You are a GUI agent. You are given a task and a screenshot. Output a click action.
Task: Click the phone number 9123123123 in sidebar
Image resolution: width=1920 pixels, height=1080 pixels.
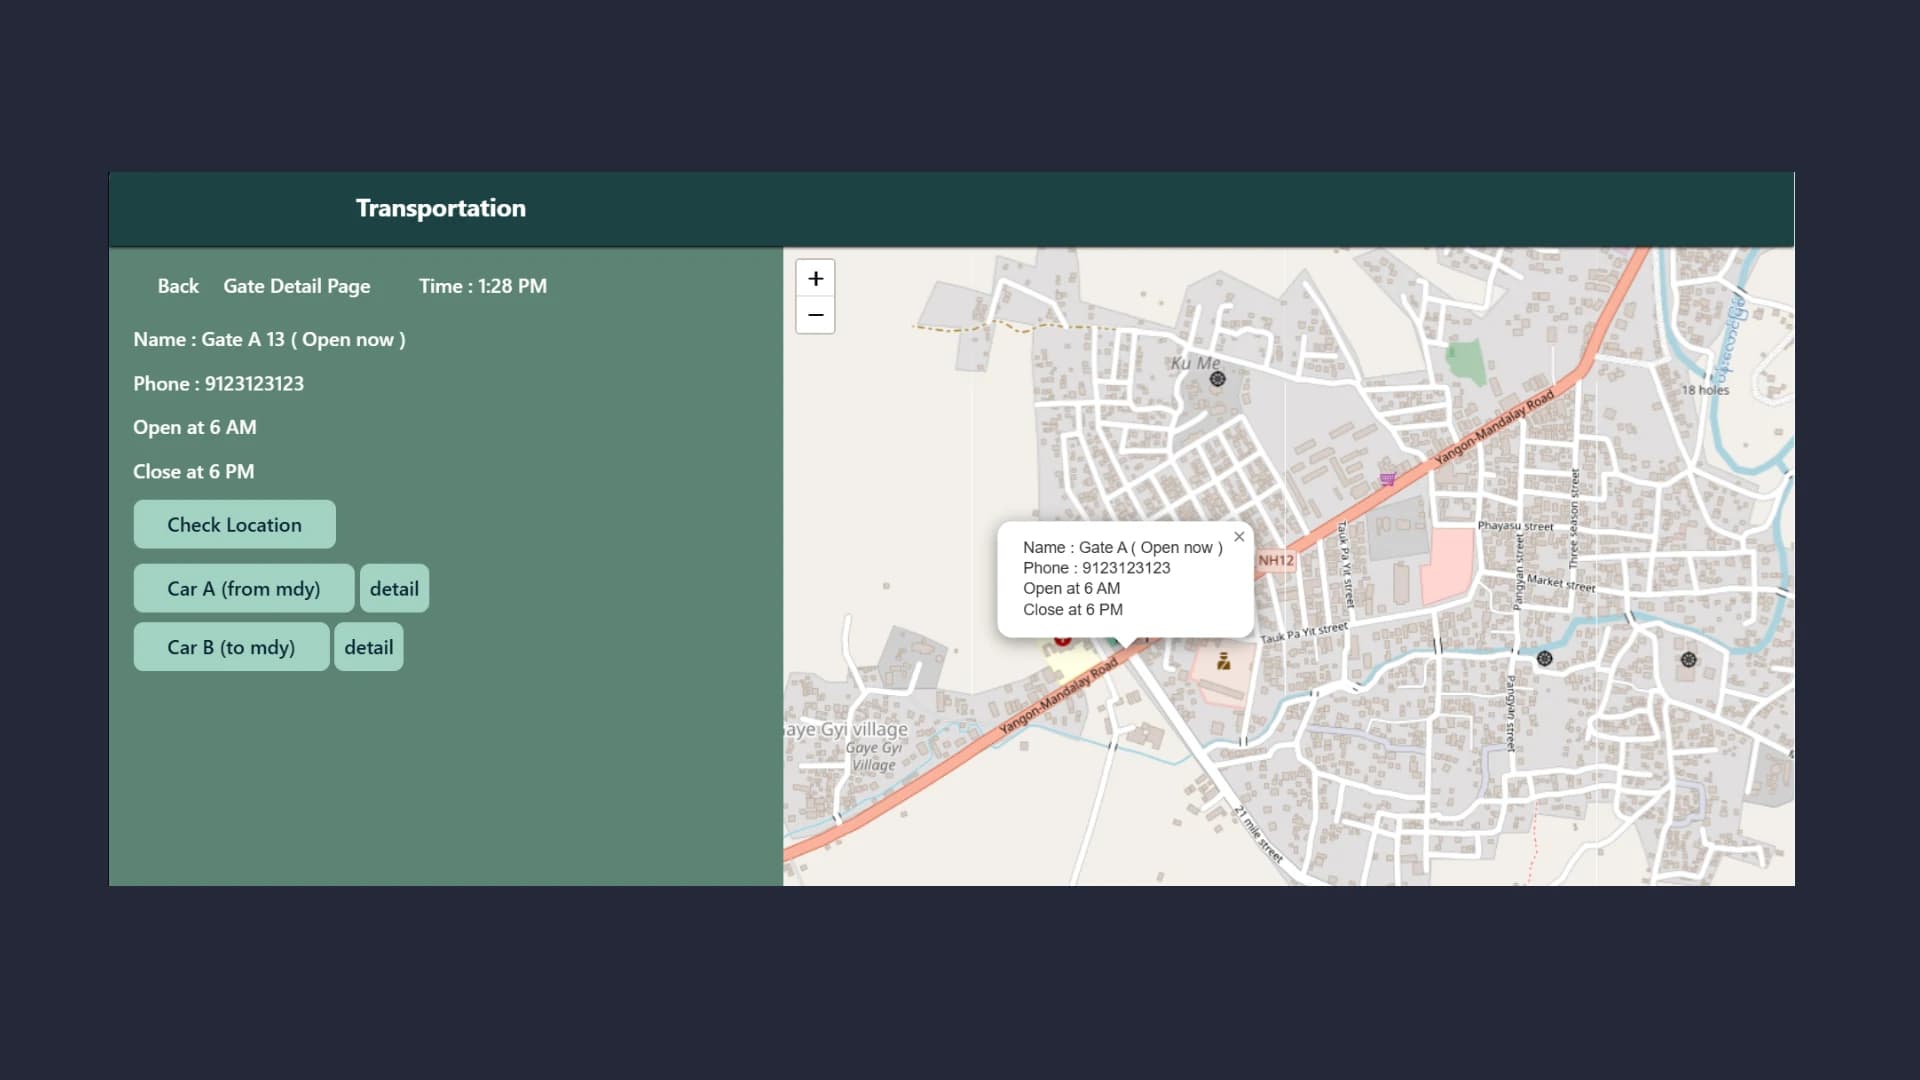click(x=254, y=384)
